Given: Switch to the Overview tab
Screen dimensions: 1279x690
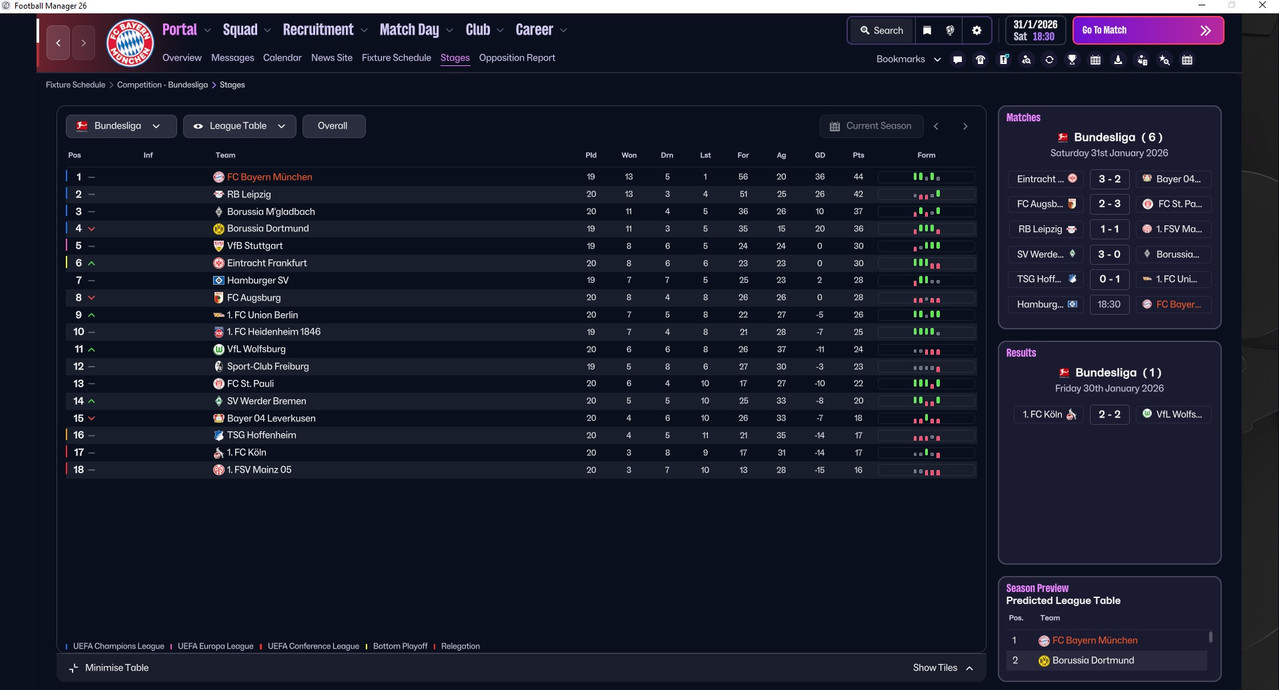Looking at the screenshot, I should (182, 58).
